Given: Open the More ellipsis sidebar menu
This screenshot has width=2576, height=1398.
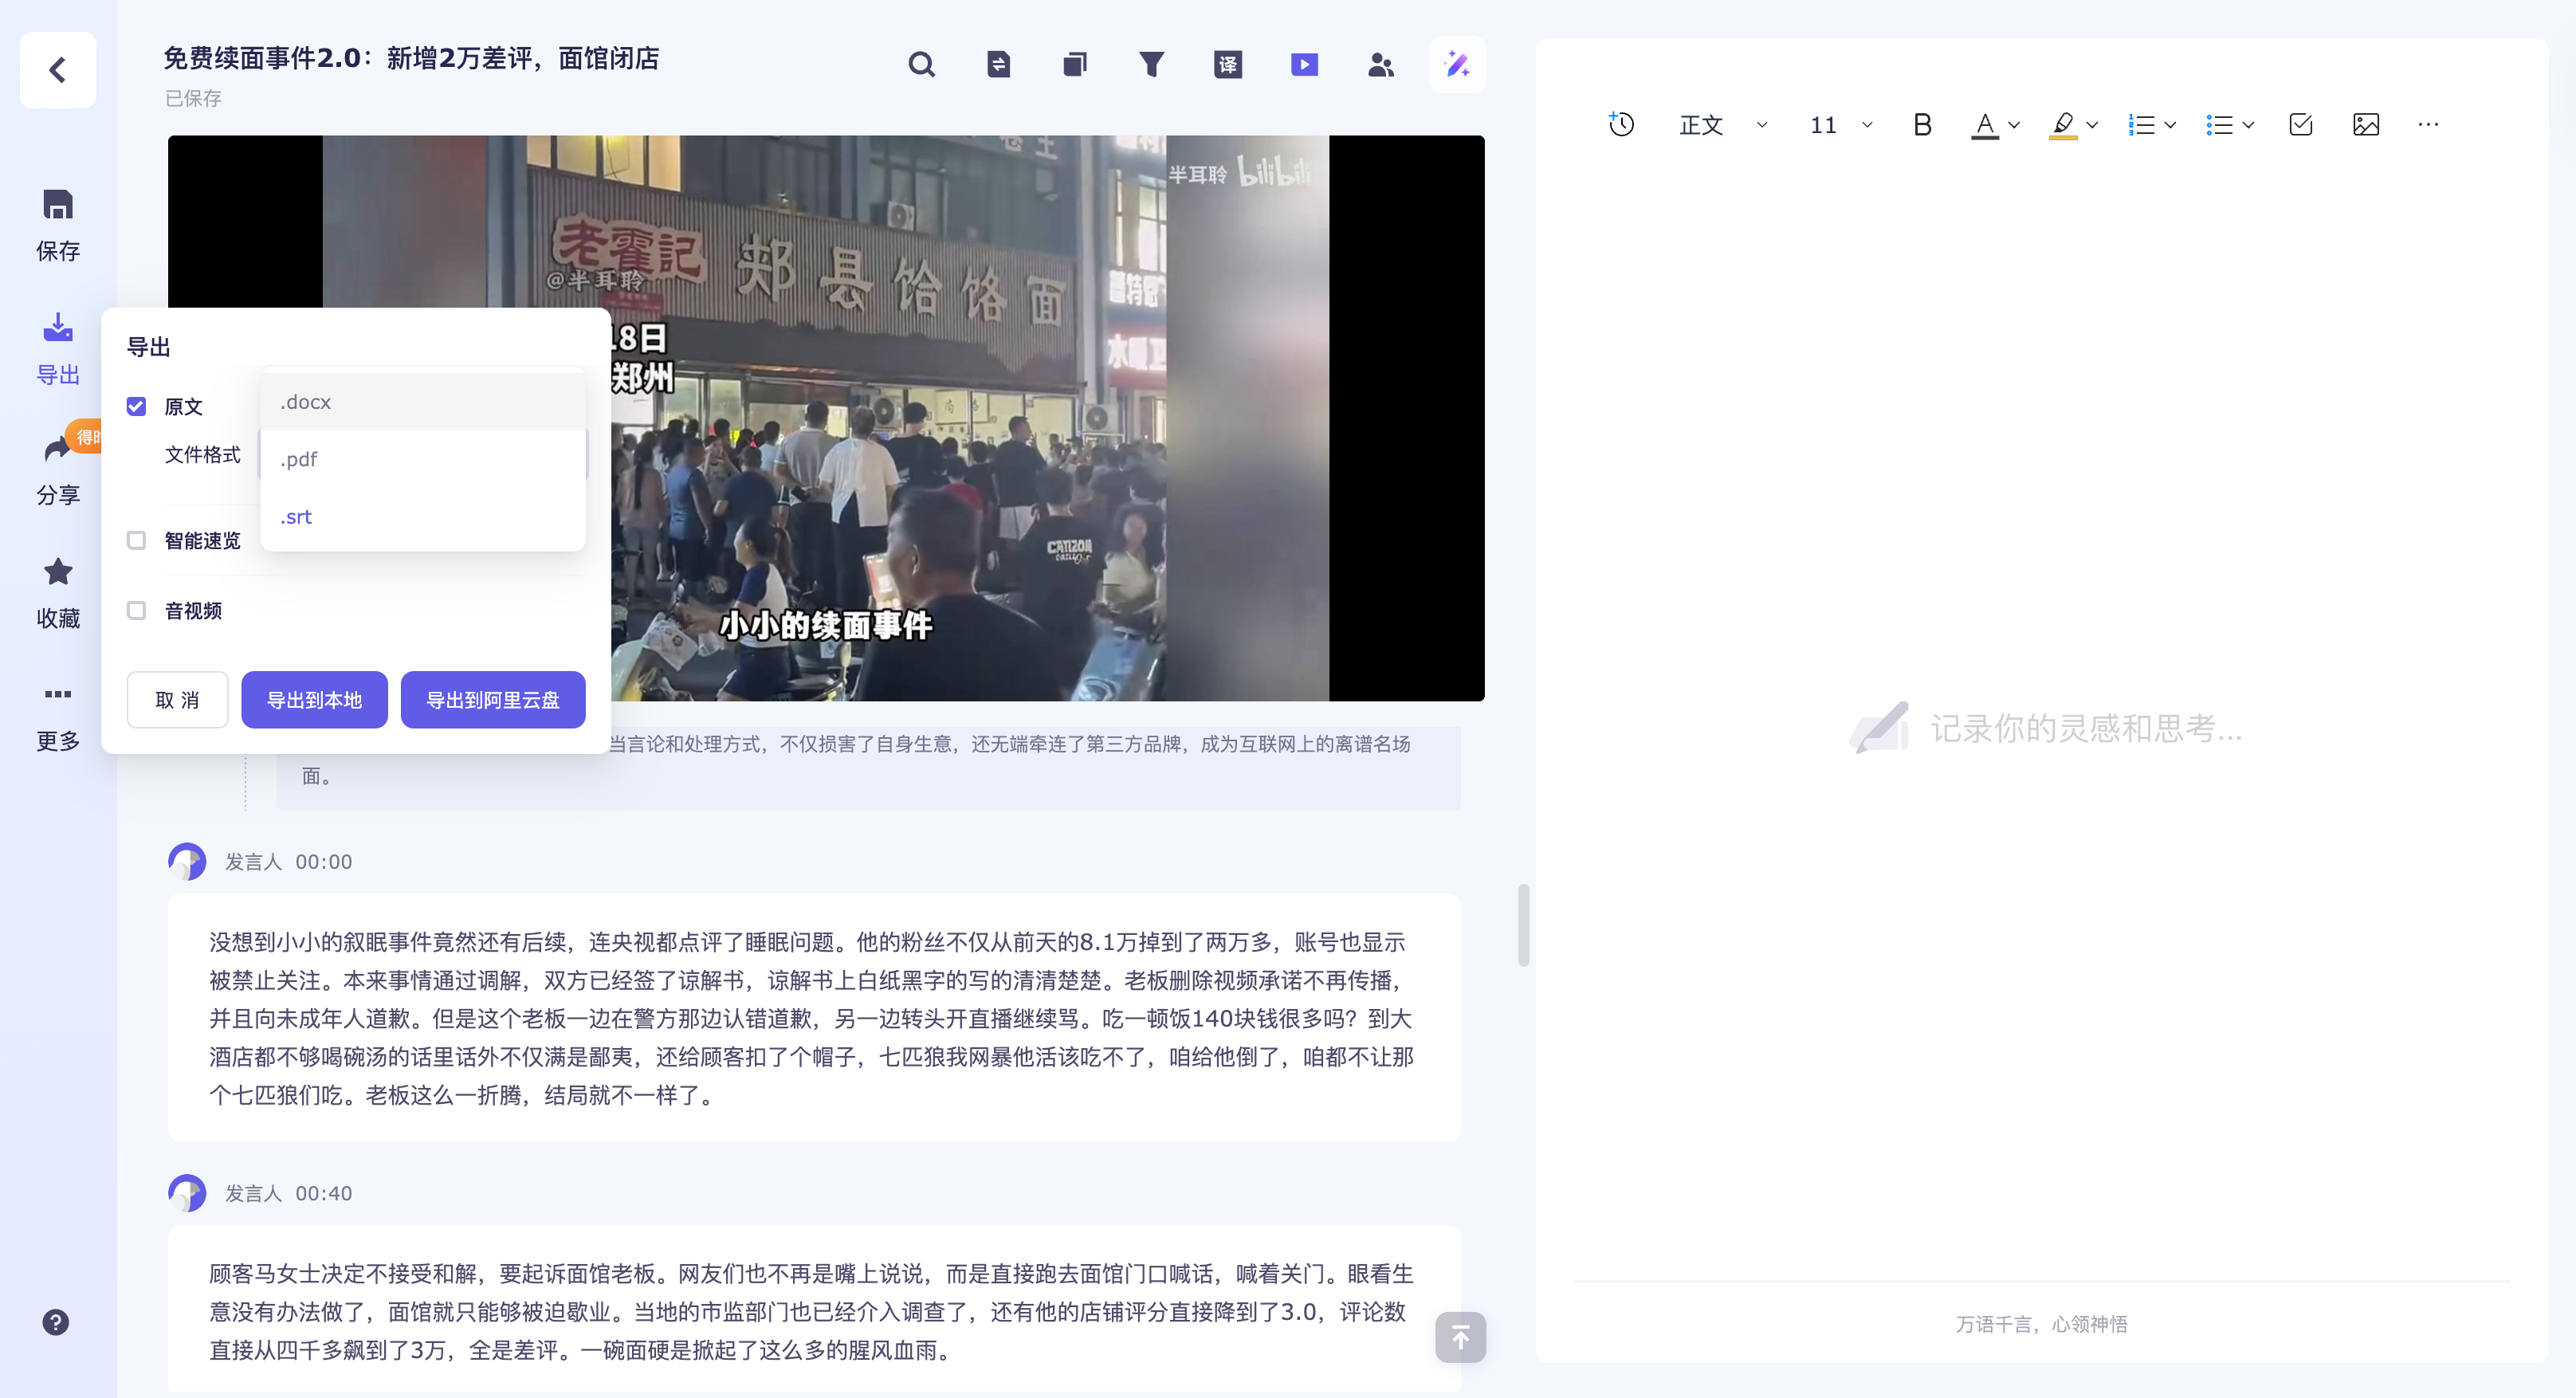Looking at the screenshot, I should click(58, 694).
